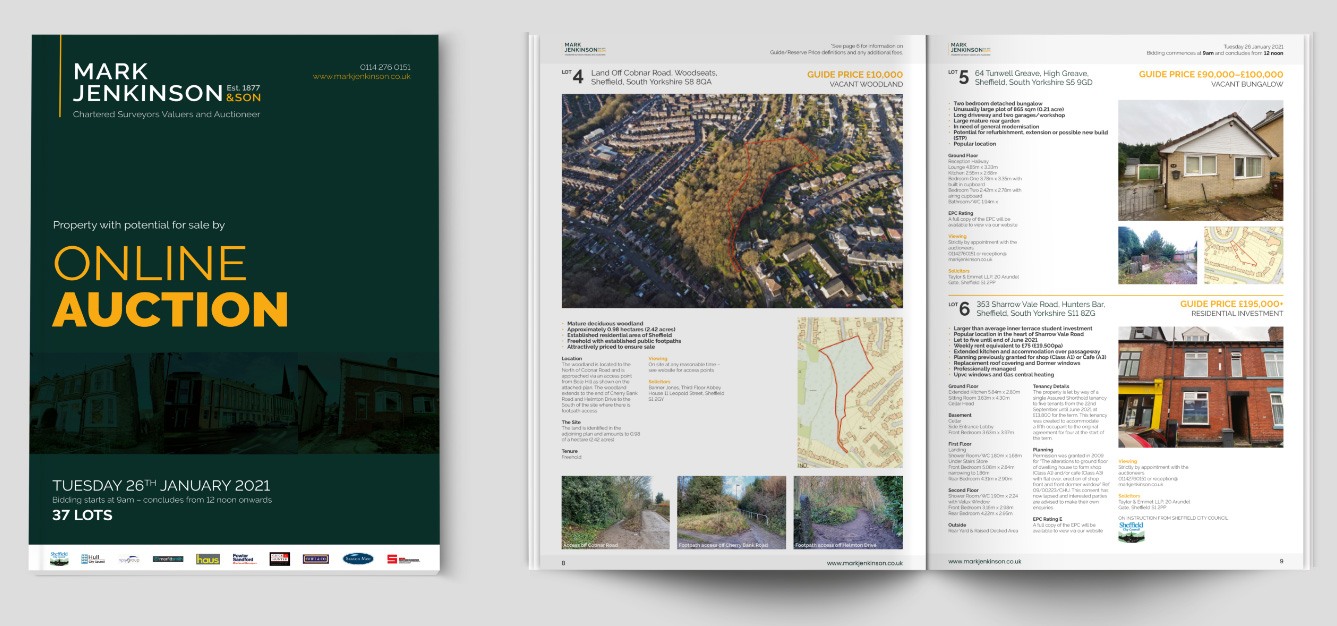Click 'GUIDE PRICE £90,000–£100,000' text

click(1211, 75)
